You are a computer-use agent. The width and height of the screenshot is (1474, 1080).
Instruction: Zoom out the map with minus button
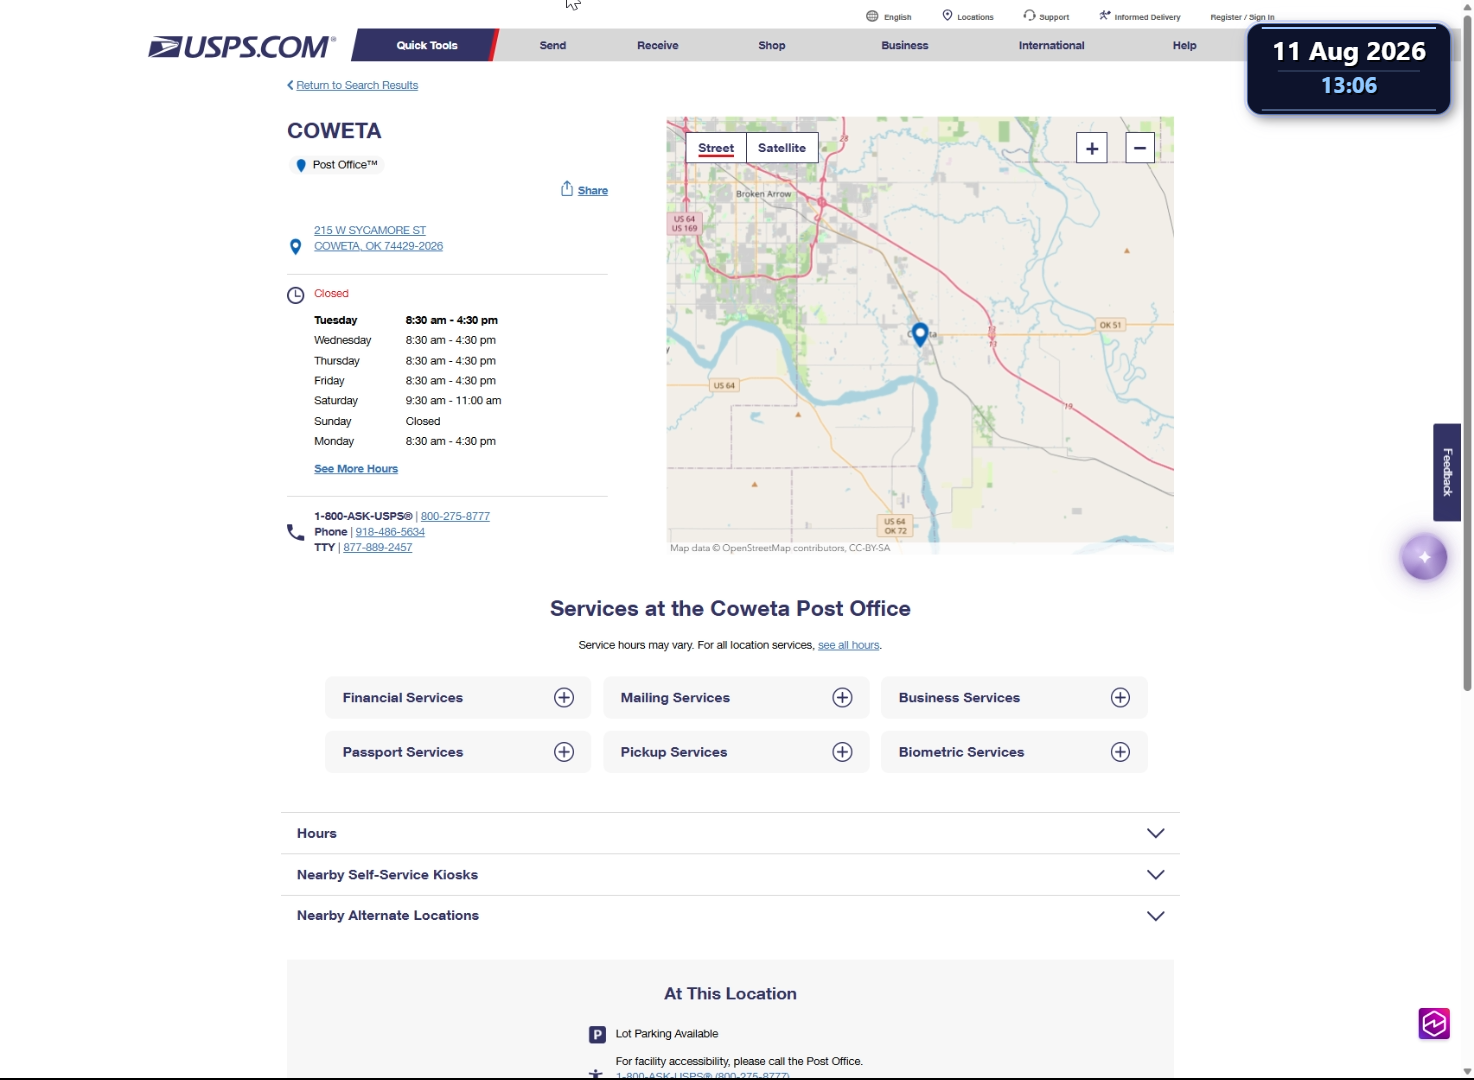point(1140,148)
